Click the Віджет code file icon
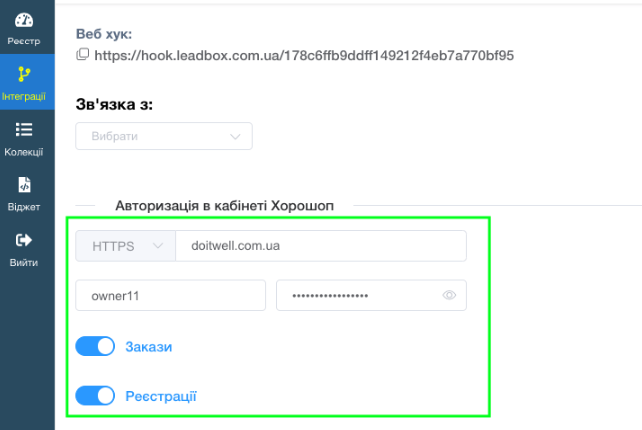This screenshot has height=430, width=642. 24,185
